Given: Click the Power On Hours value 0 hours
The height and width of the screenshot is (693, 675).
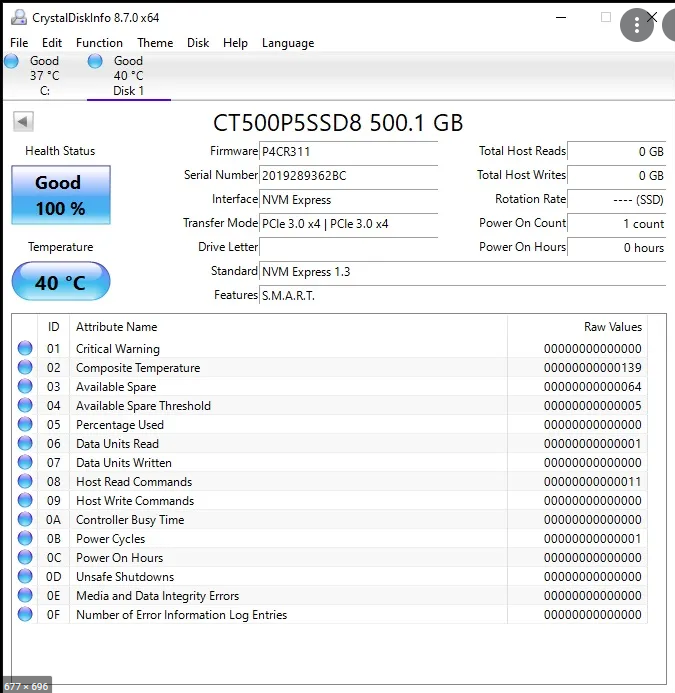Looking at the screenshot, I should [617, 248].
